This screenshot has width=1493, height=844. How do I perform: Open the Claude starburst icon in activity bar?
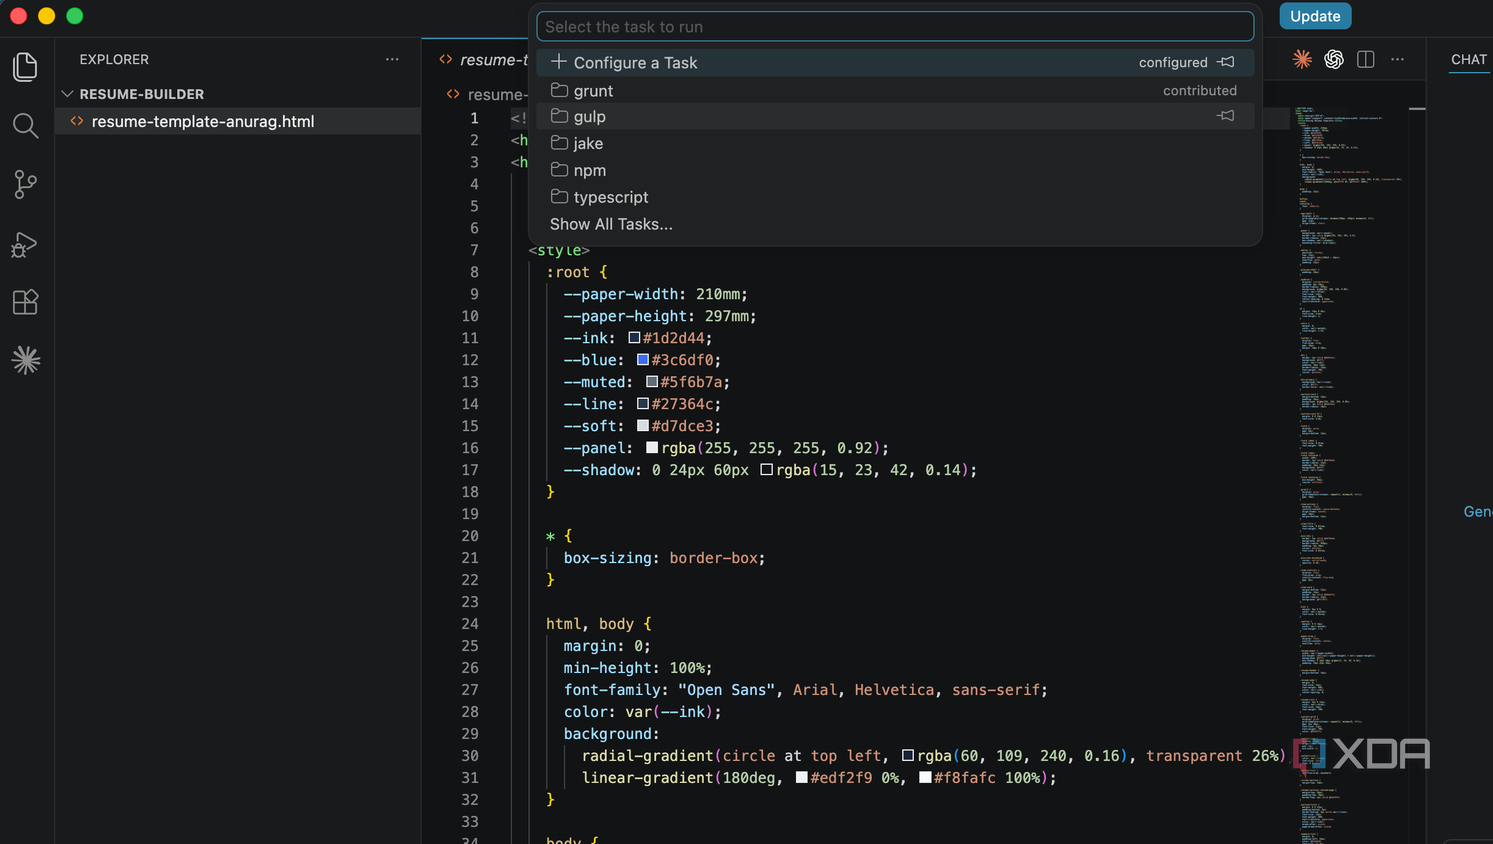[26, 360]
